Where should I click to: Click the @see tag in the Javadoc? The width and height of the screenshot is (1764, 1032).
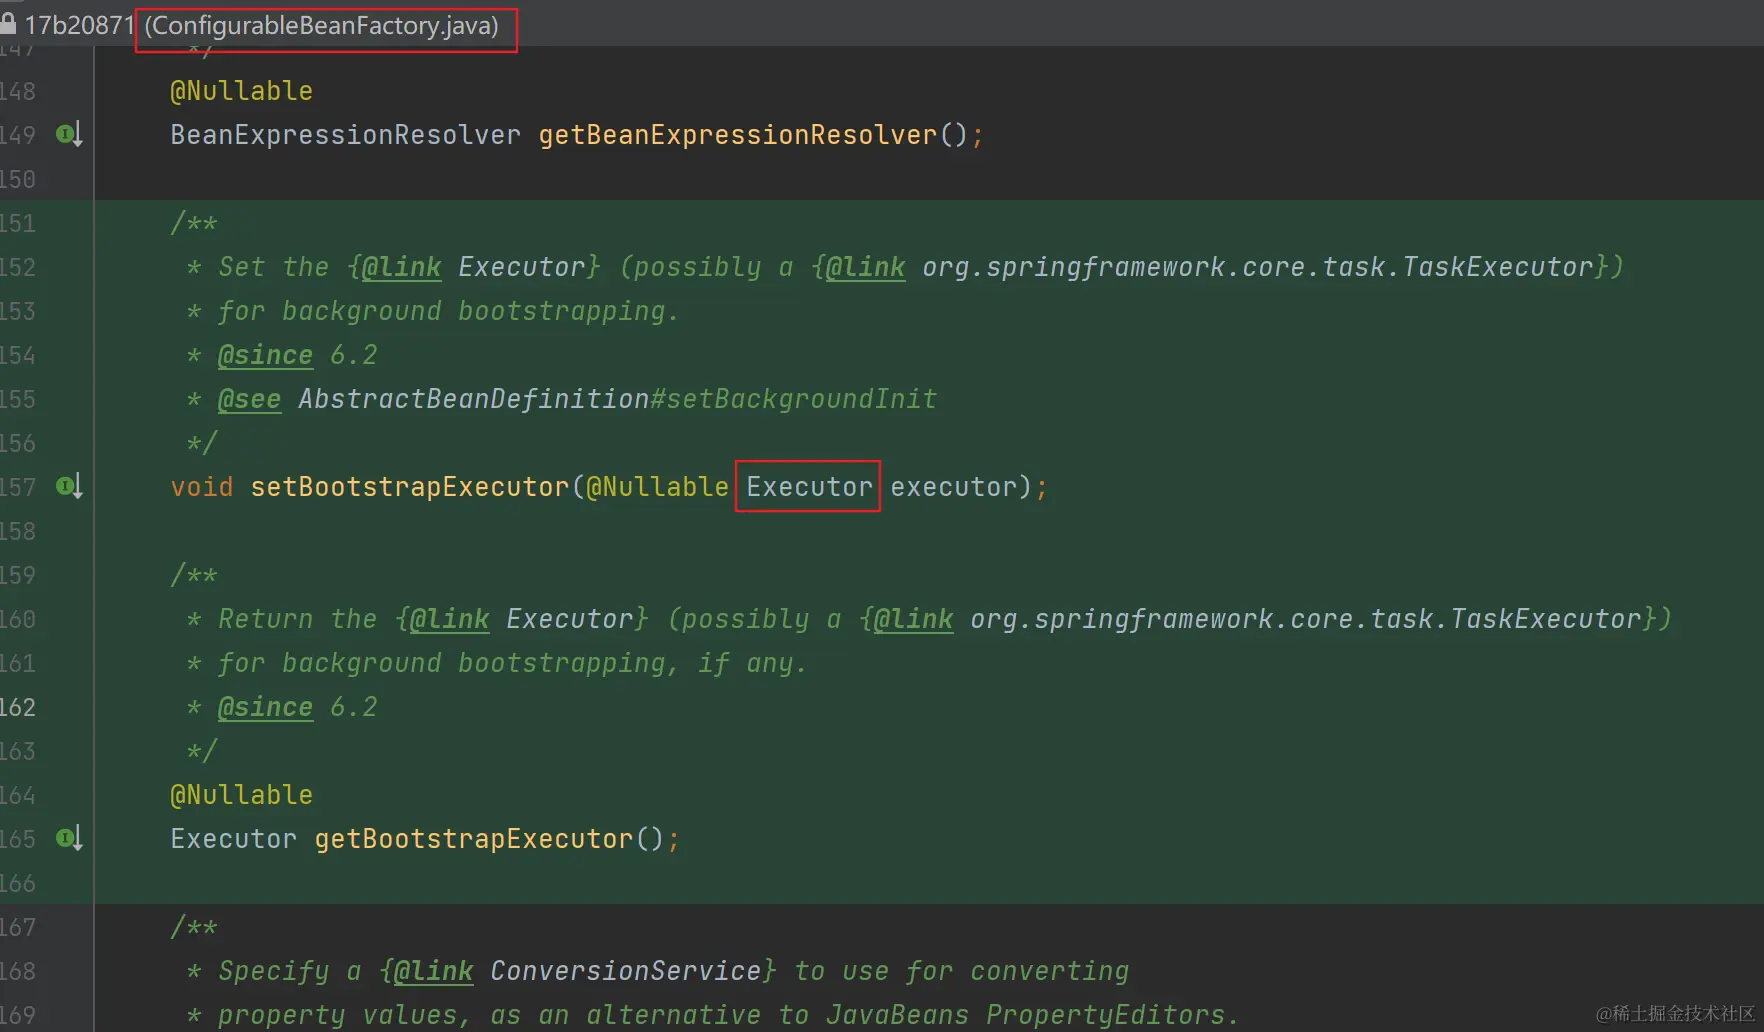click(249, 399)
